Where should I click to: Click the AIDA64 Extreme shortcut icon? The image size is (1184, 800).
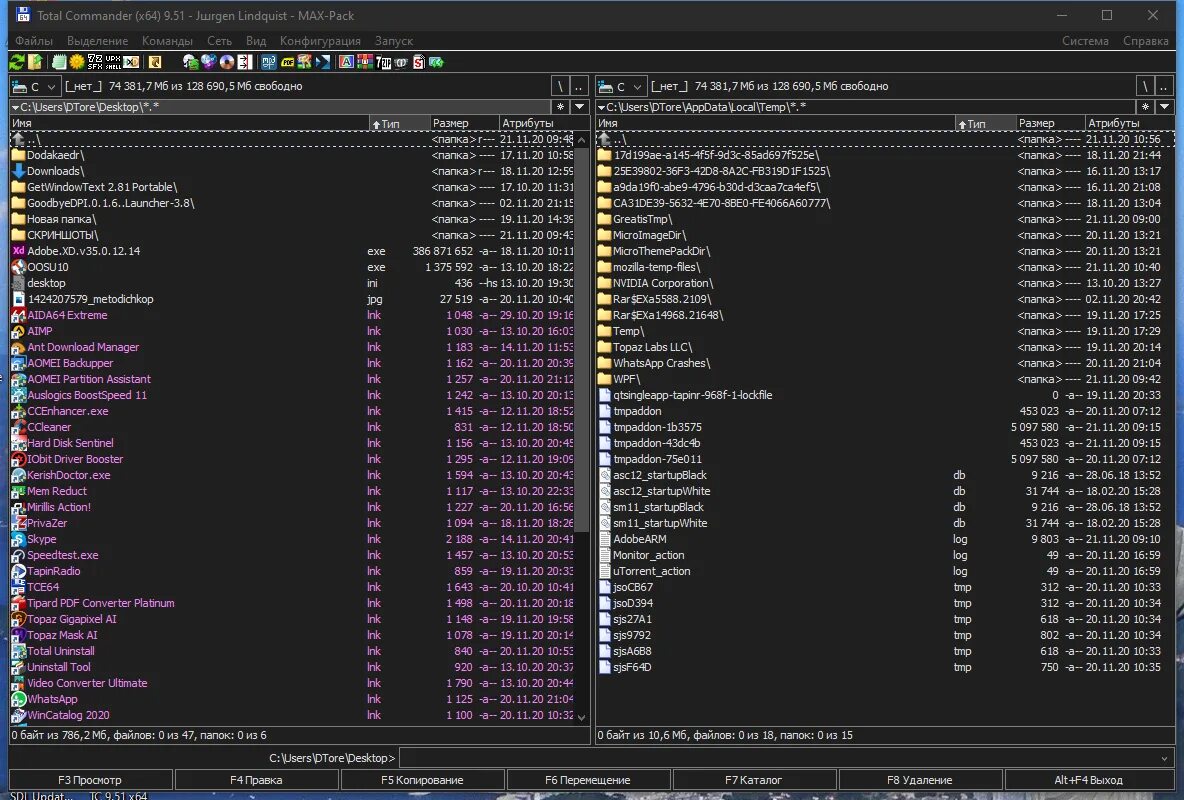click(18, 315)
